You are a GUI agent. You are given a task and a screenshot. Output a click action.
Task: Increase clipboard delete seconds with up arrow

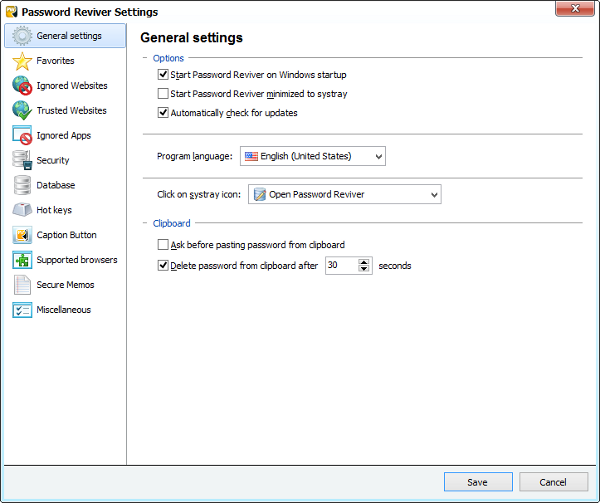[364, 262]
